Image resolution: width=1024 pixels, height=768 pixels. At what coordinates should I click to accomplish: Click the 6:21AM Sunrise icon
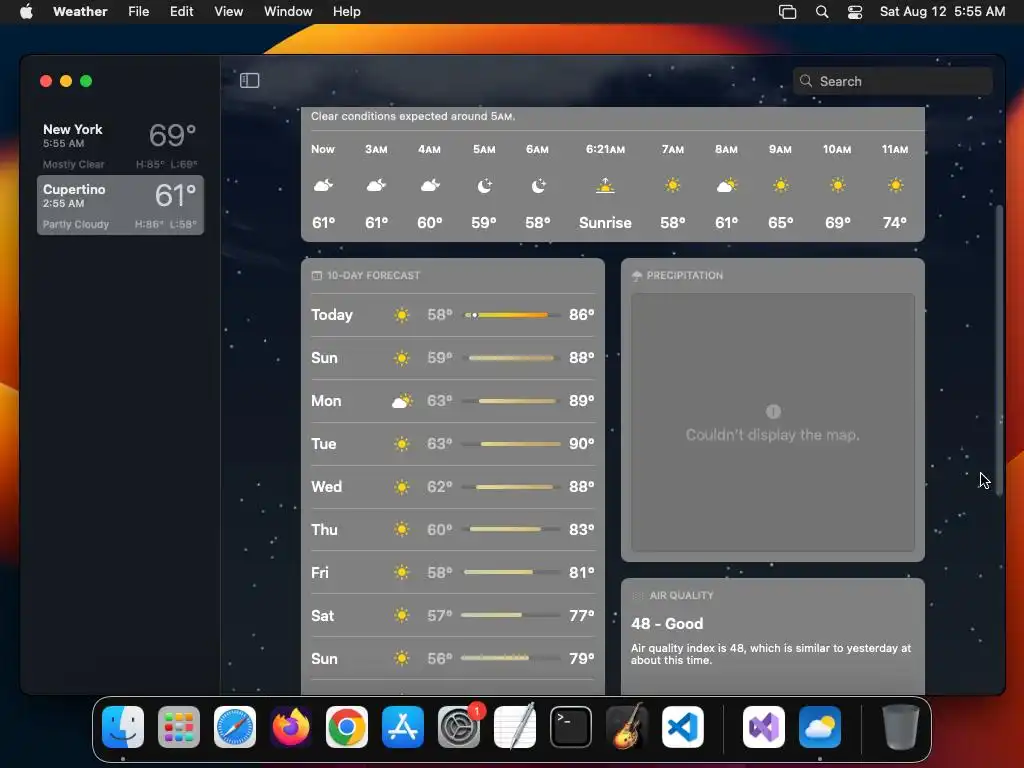(605, 186)
